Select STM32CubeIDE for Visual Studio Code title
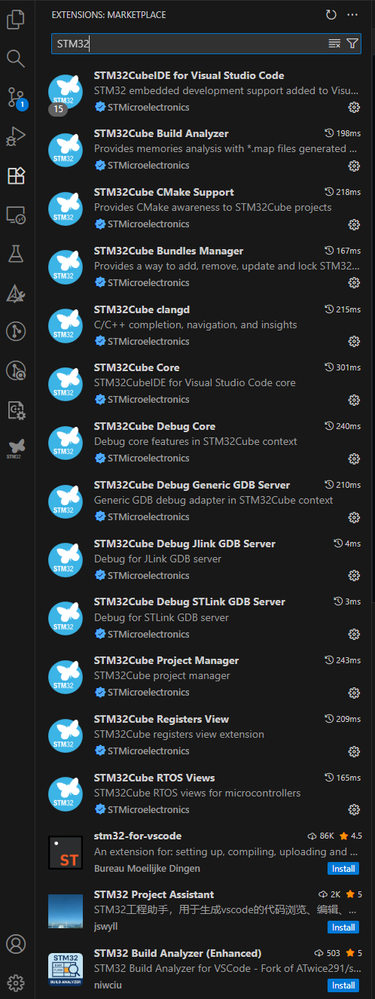 pos(189,75)
